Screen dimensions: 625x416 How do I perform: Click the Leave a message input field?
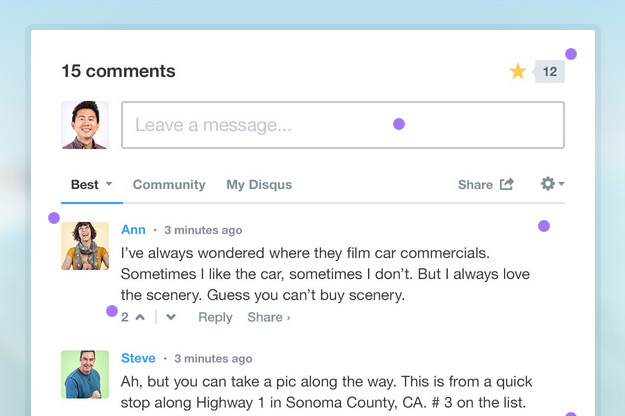343,125
